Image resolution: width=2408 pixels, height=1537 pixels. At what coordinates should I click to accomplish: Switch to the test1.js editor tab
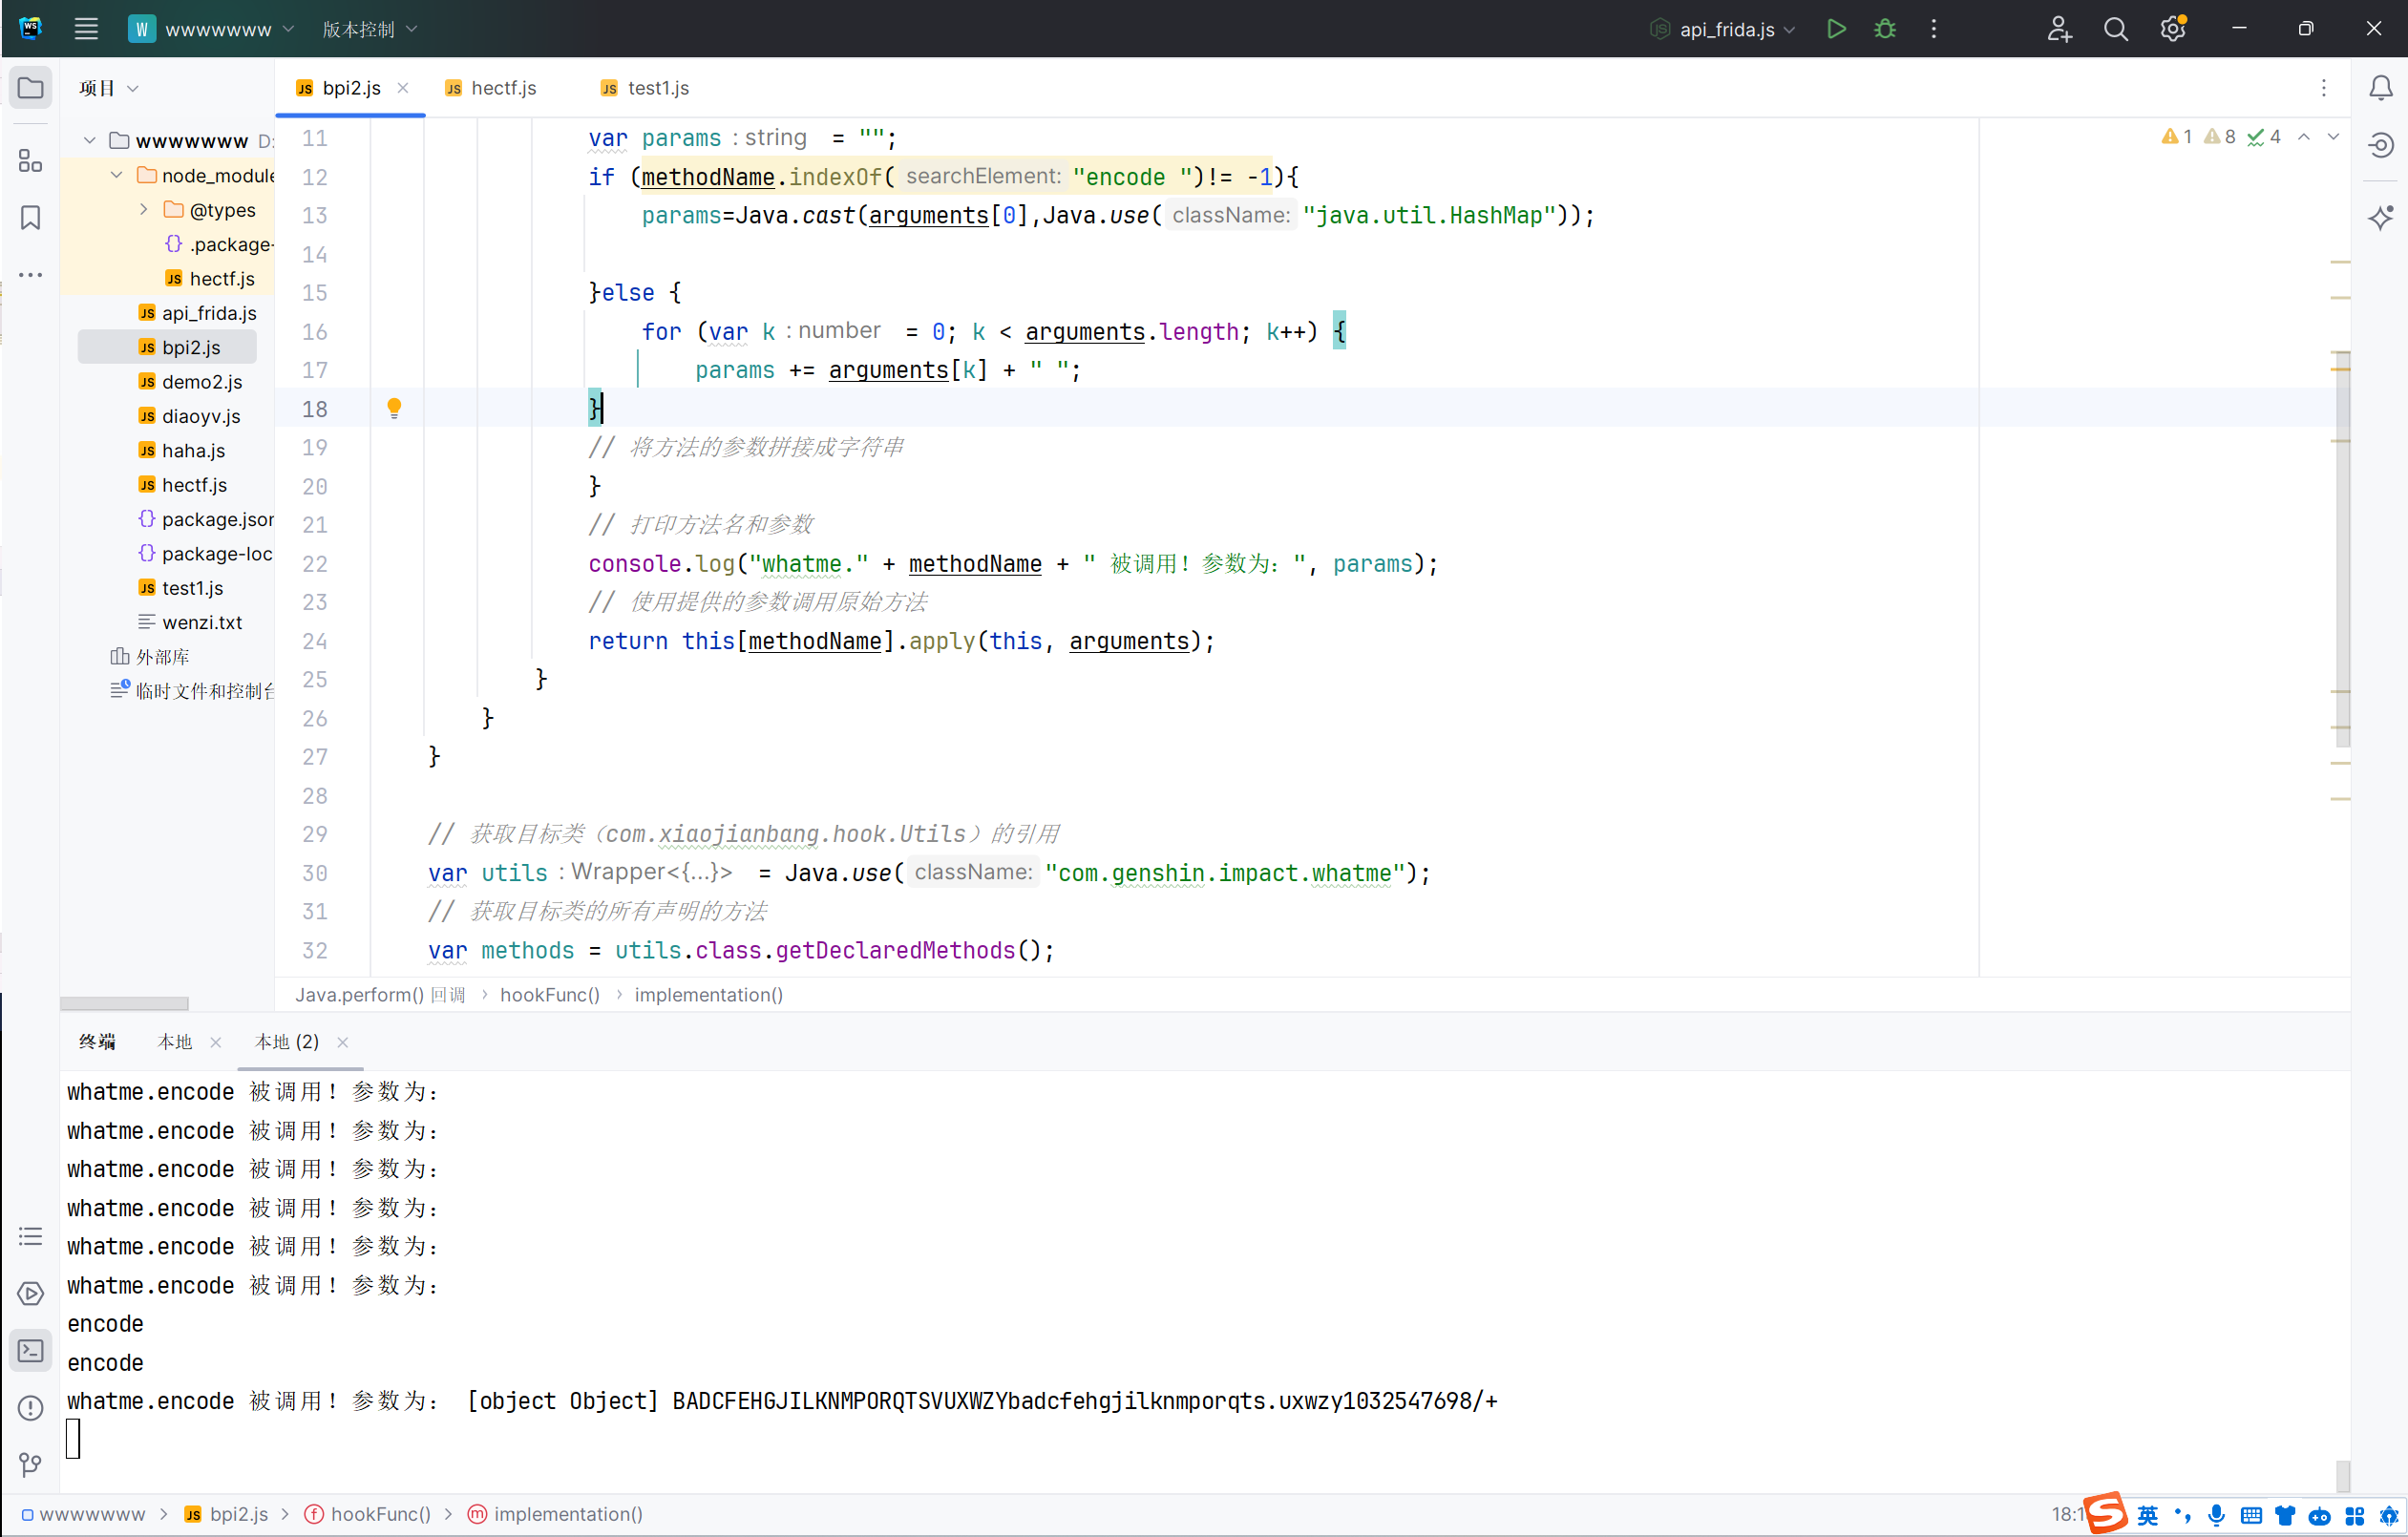[x=645, y=88]
